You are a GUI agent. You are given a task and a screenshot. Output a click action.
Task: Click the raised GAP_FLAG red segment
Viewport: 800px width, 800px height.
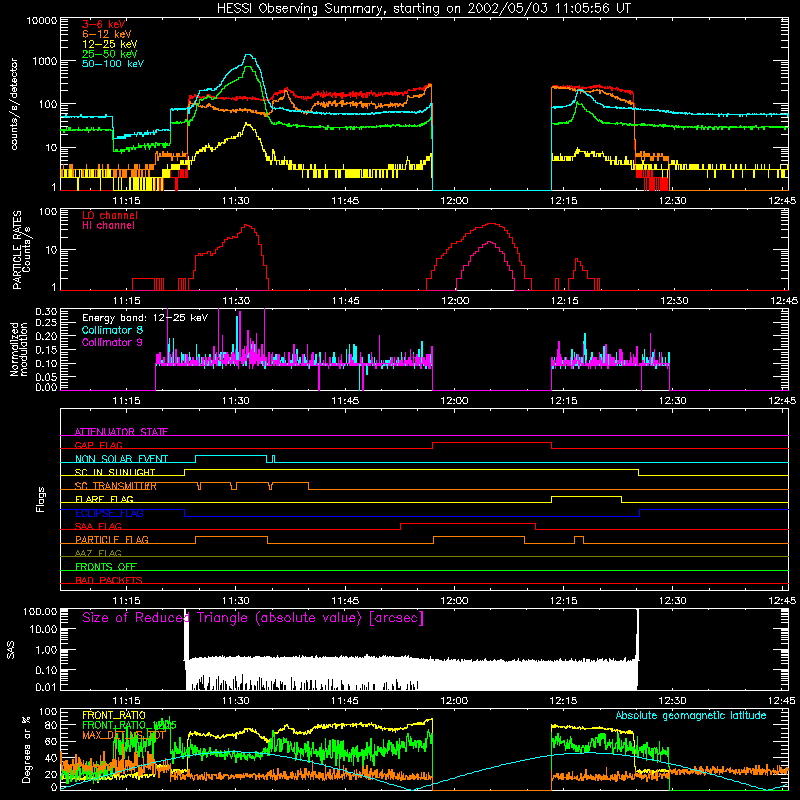[492, 443]
